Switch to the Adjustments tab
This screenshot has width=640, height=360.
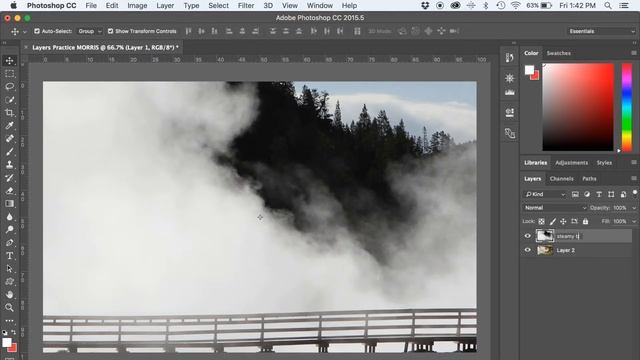(571, 162)
